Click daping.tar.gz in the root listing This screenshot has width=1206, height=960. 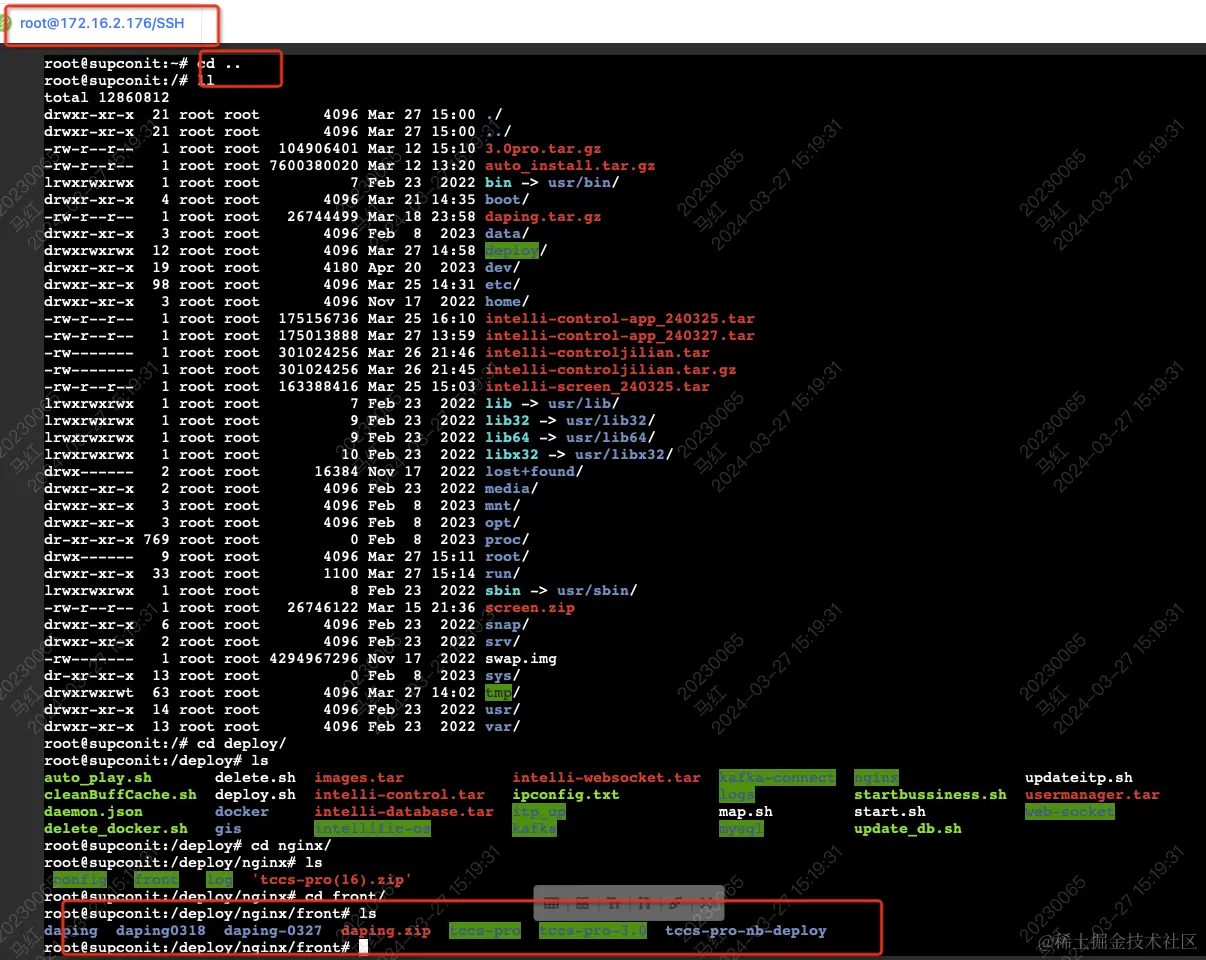pos(543,216)
